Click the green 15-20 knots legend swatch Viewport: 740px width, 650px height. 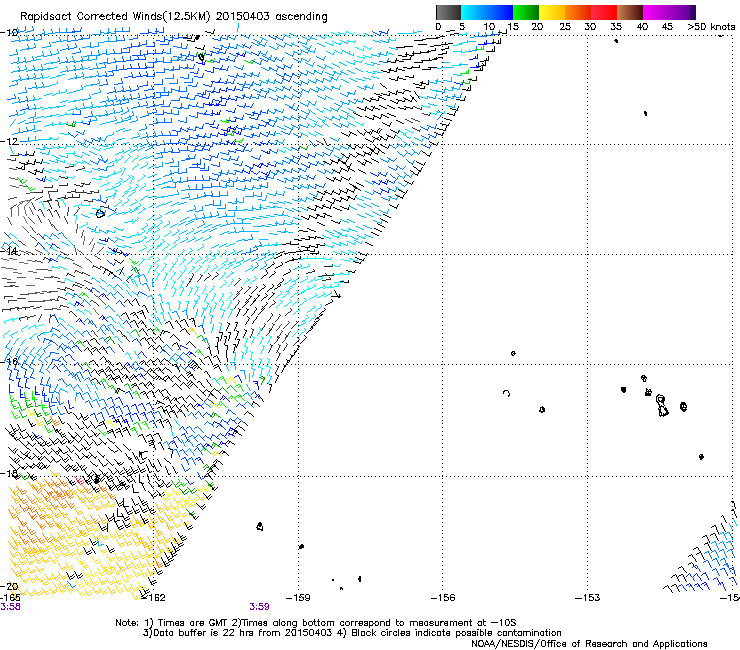pos(526,12)
